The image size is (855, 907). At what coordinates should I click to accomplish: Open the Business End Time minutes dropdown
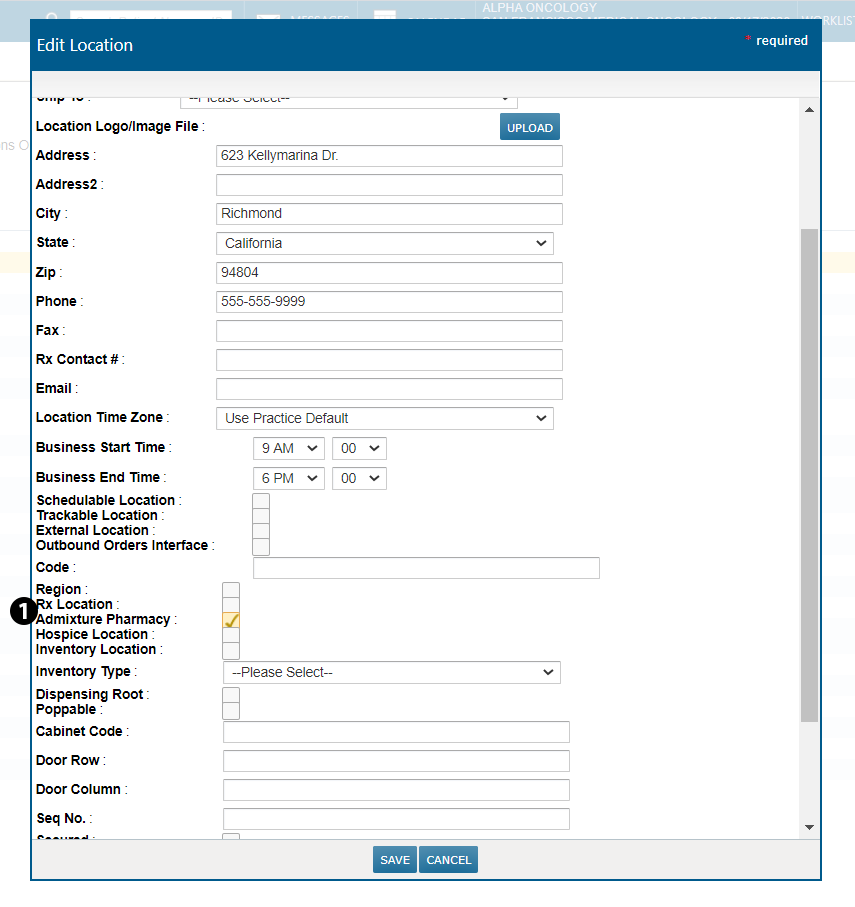point(359,478)
